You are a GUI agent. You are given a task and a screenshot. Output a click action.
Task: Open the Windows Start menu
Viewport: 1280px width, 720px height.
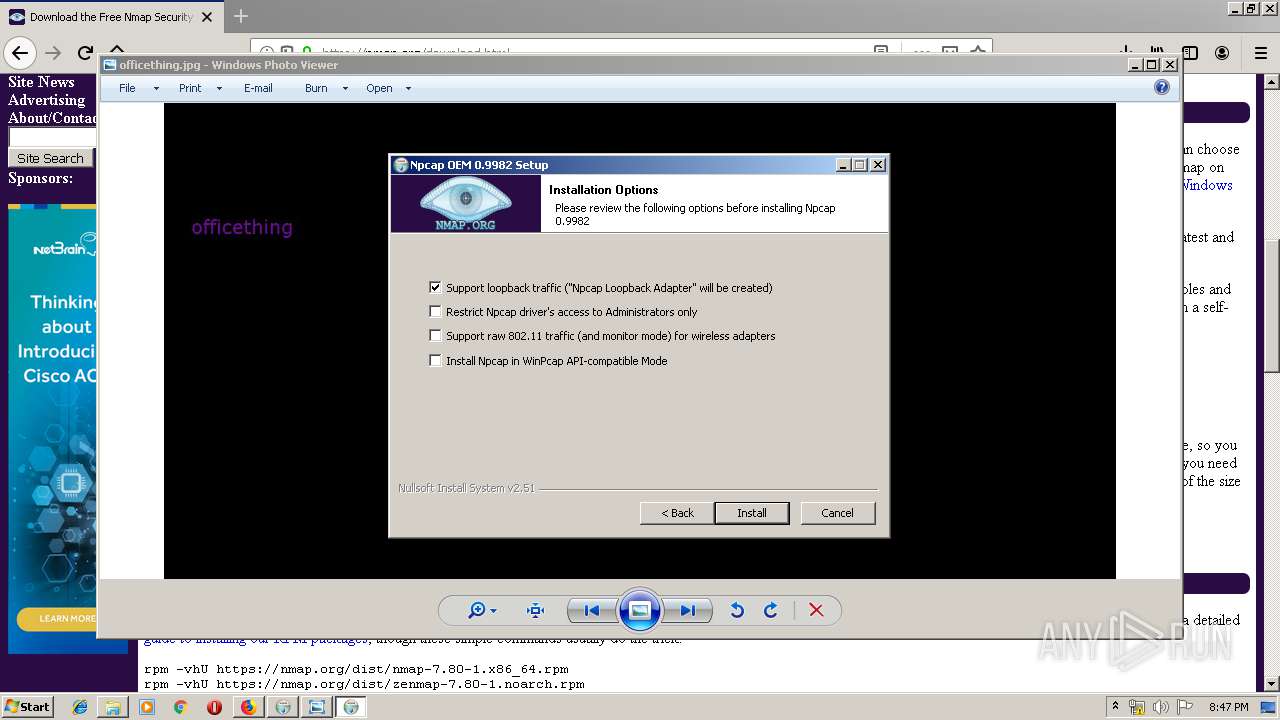[27, 707]
